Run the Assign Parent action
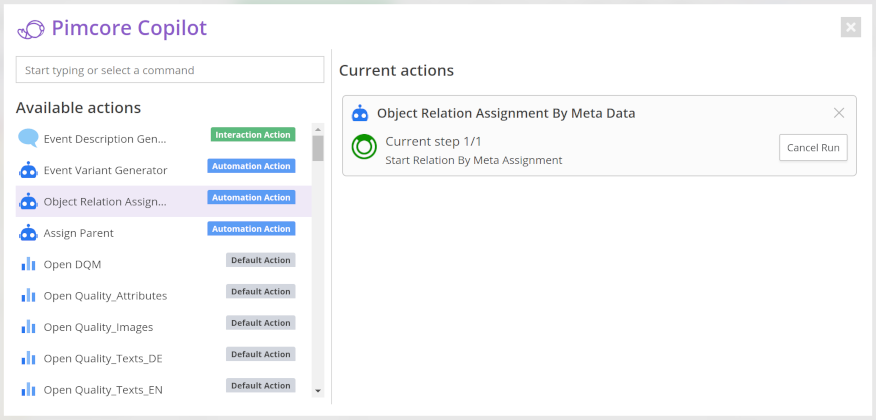The width and height of the screenshot is (876, 420). 164,232
